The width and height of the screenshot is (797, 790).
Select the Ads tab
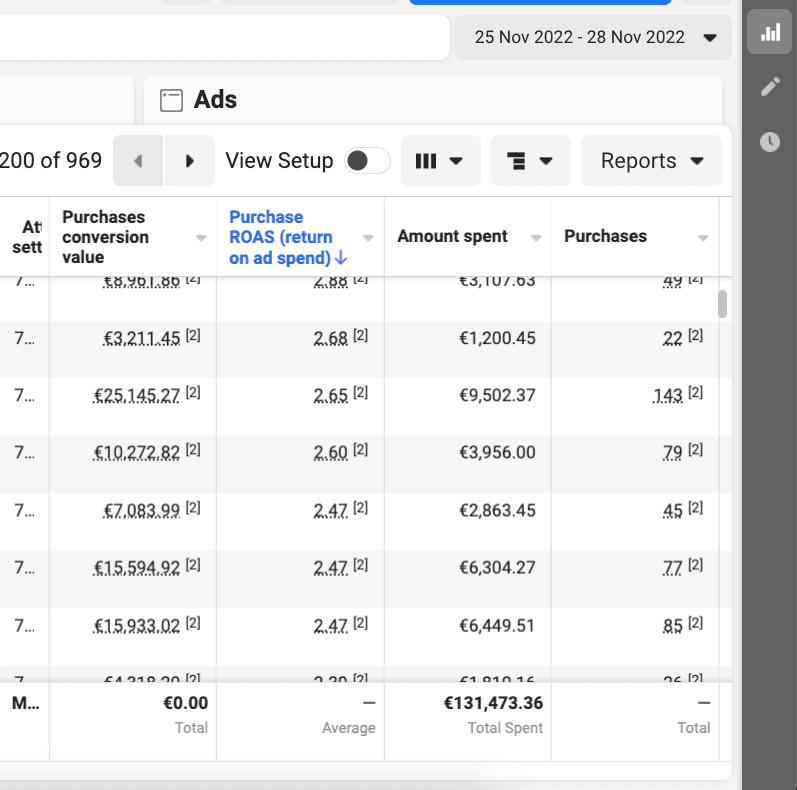pos(215,100)
